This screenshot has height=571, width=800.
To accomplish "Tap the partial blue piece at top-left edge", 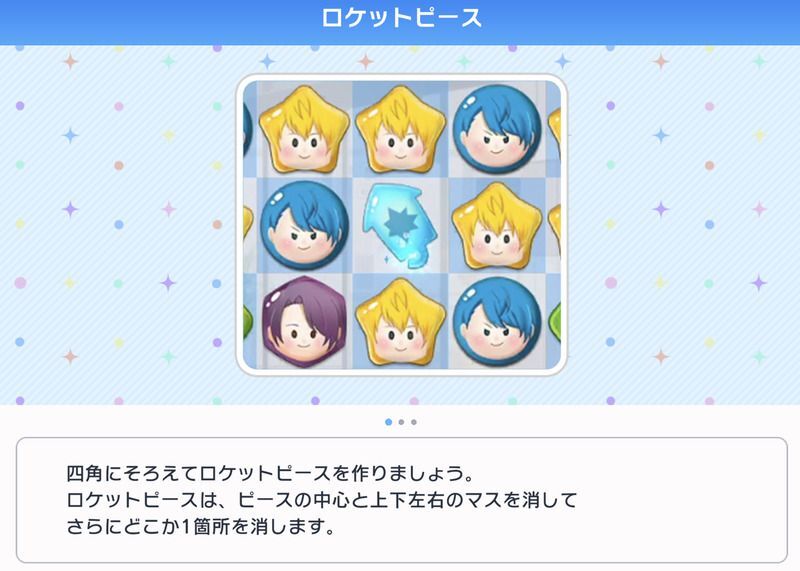I will (x=247, y=130).
